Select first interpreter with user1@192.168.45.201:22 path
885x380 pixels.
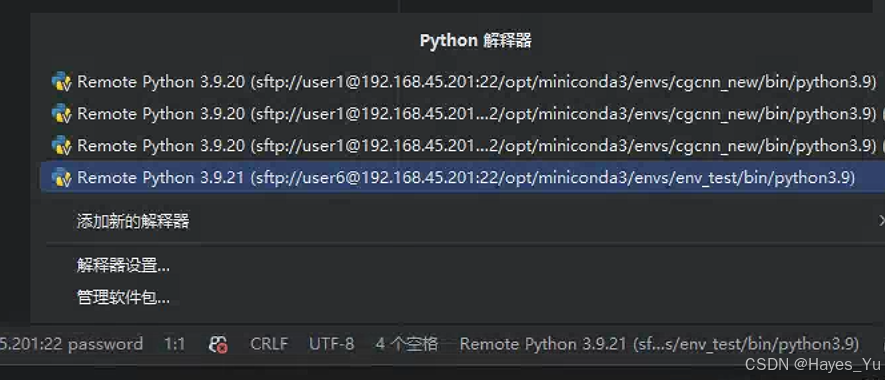463,82
